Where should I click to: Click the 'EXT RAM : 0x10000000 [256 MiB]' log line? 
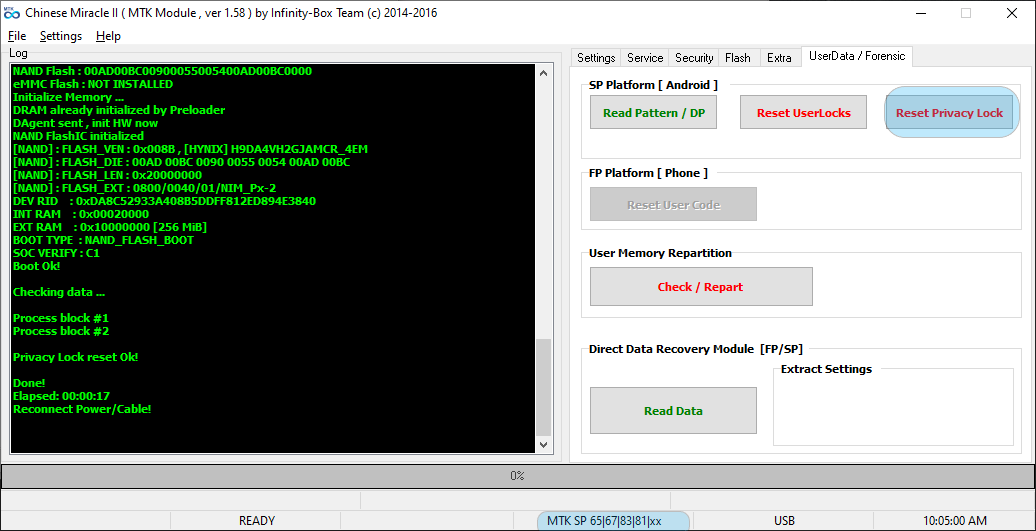[x=110, y=227]
